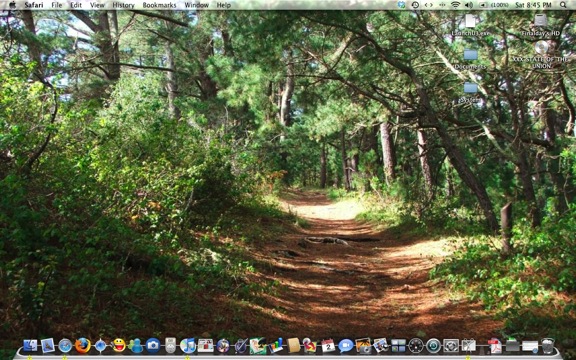Click the Wi-Fi status icon
The width and height of the screenshot is (576, 360).
tap(456, 5)
